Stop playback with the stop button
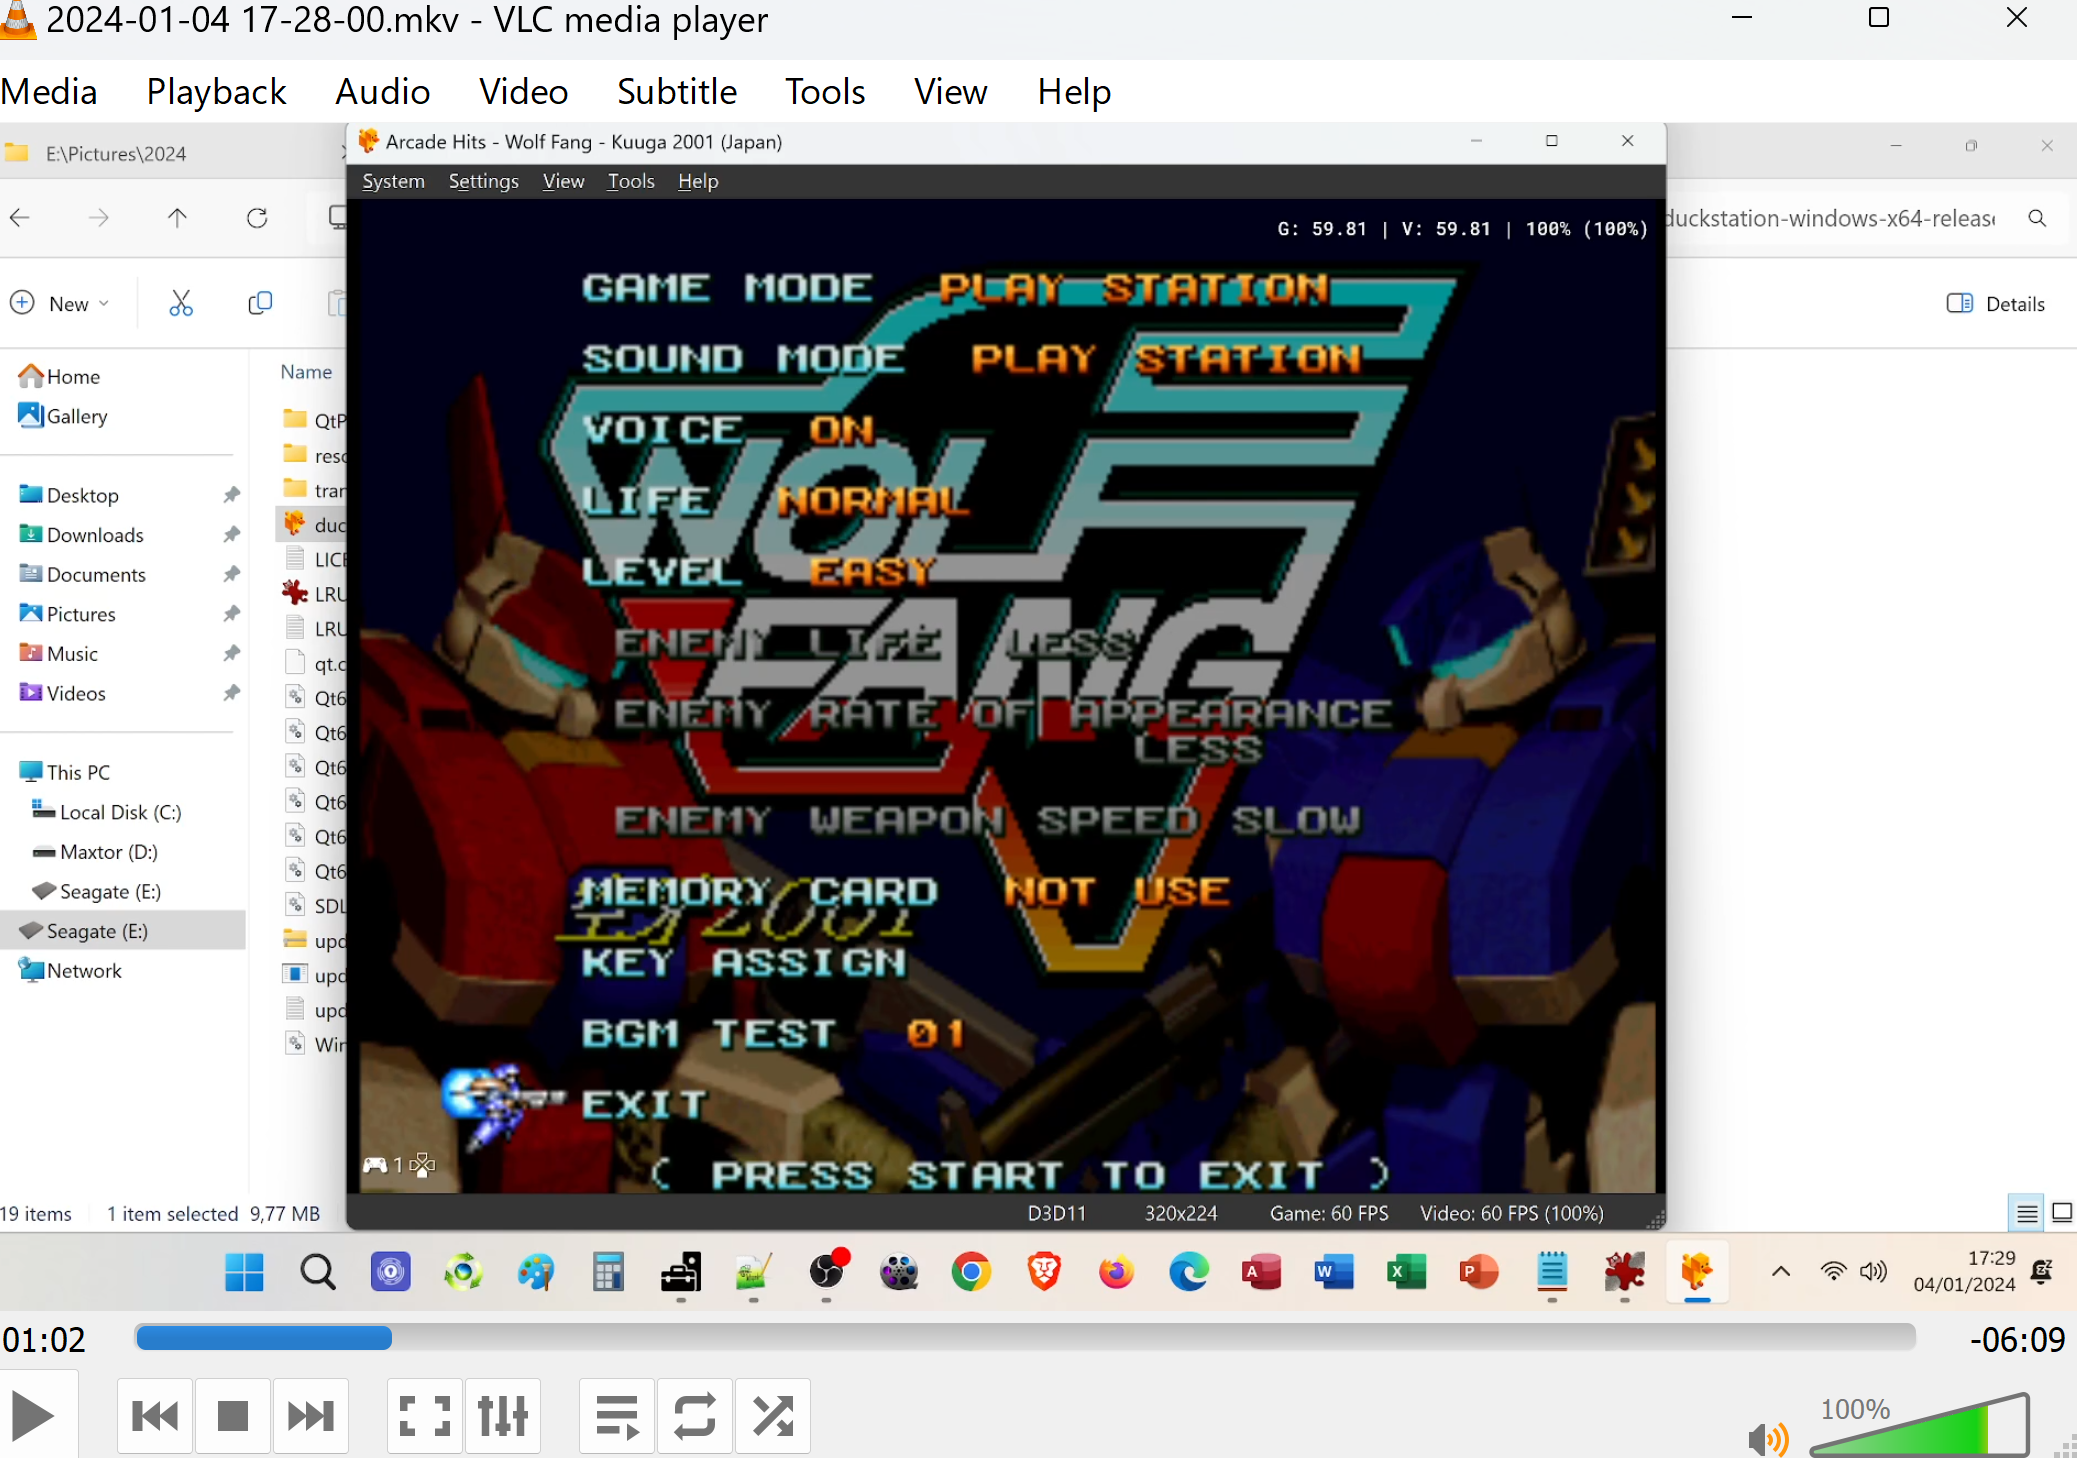This screenshot has width=2077, height=1458. coord(233,1416)
